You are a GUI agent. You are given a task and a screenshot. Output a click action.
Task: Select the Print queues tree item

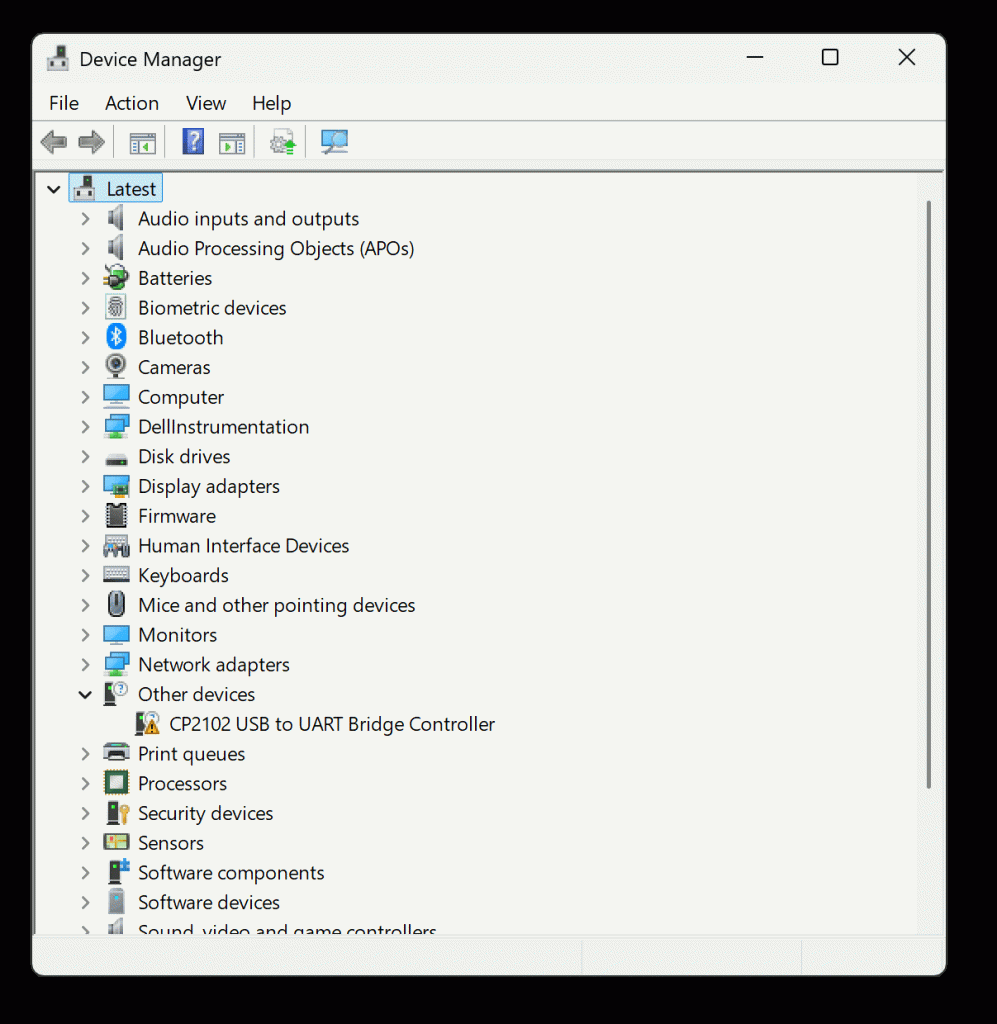tap(191, 754)
